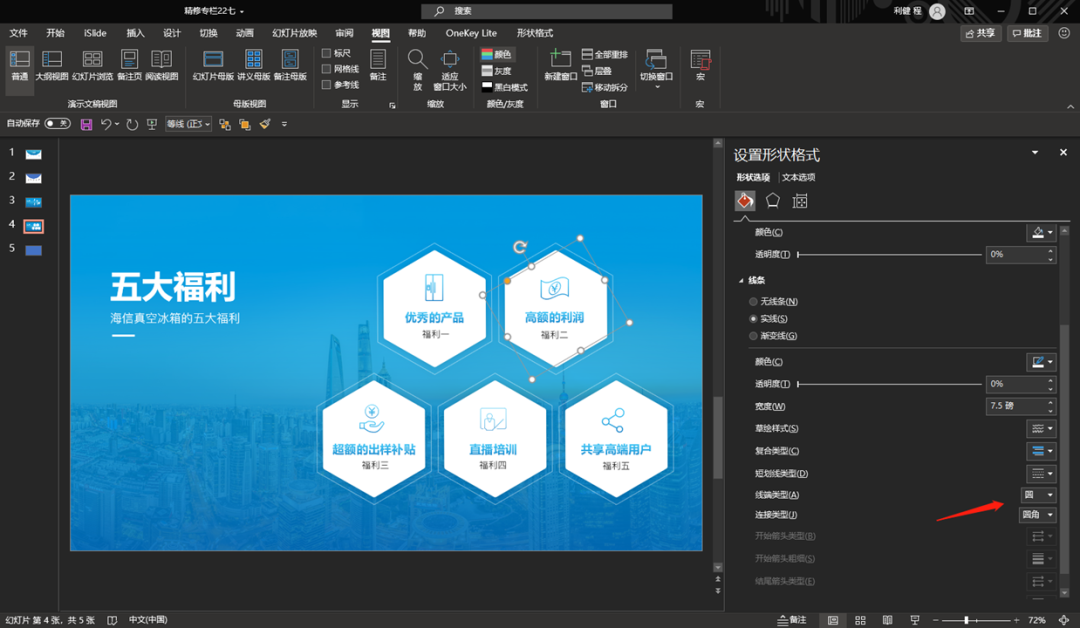Screen dimensions: 1080x628
Task: Select the 实线 solid line radio button
Action: click(x=753, y=319)
